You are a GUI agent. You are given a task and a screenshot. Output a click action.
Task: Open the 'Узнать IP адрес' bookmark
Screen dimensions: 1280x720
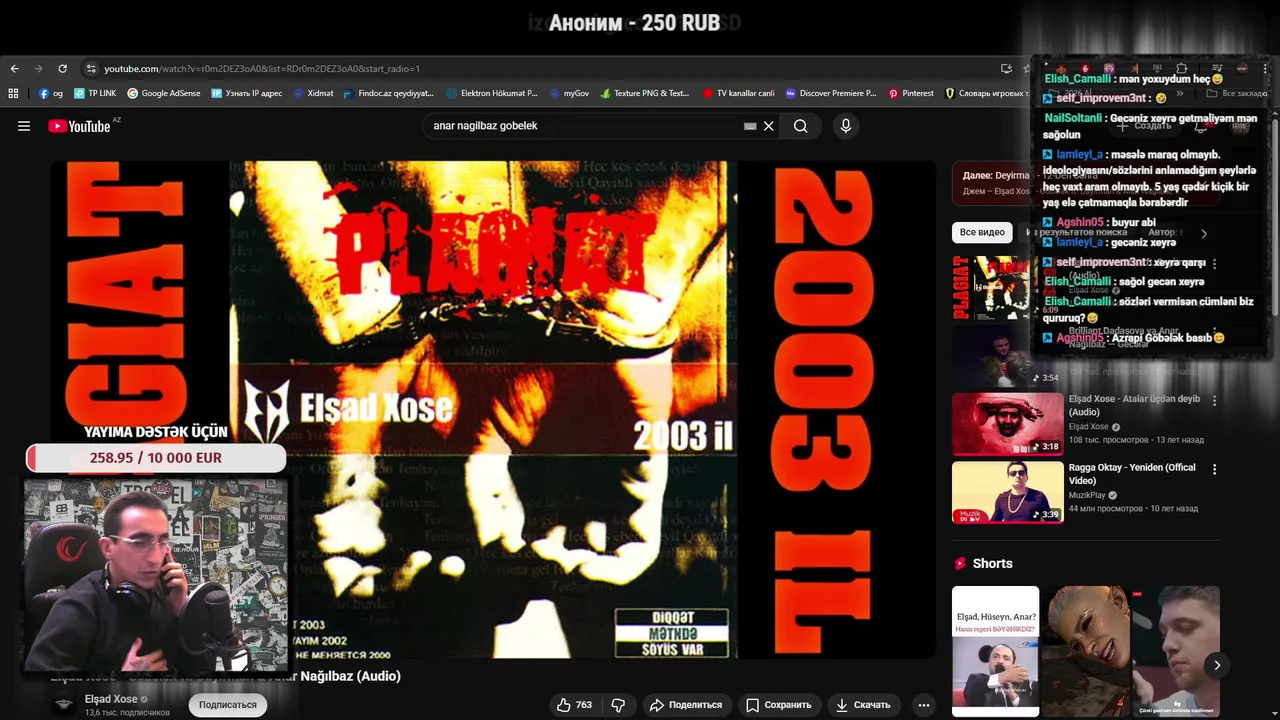click(x=247, y=93)
